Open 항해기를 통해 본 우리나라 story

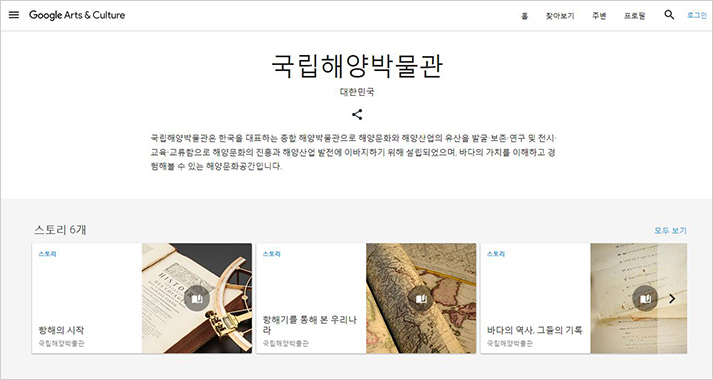(x=366, y=298)
